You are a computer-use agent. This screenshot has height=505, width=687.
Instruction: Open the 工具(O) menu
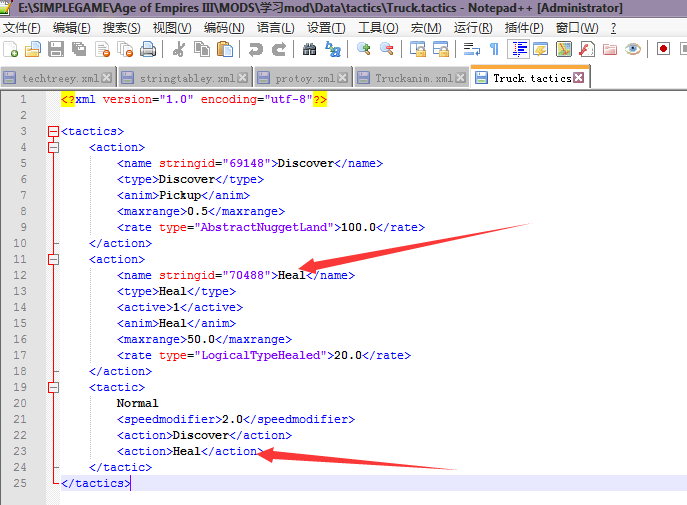tap(378, 28)
